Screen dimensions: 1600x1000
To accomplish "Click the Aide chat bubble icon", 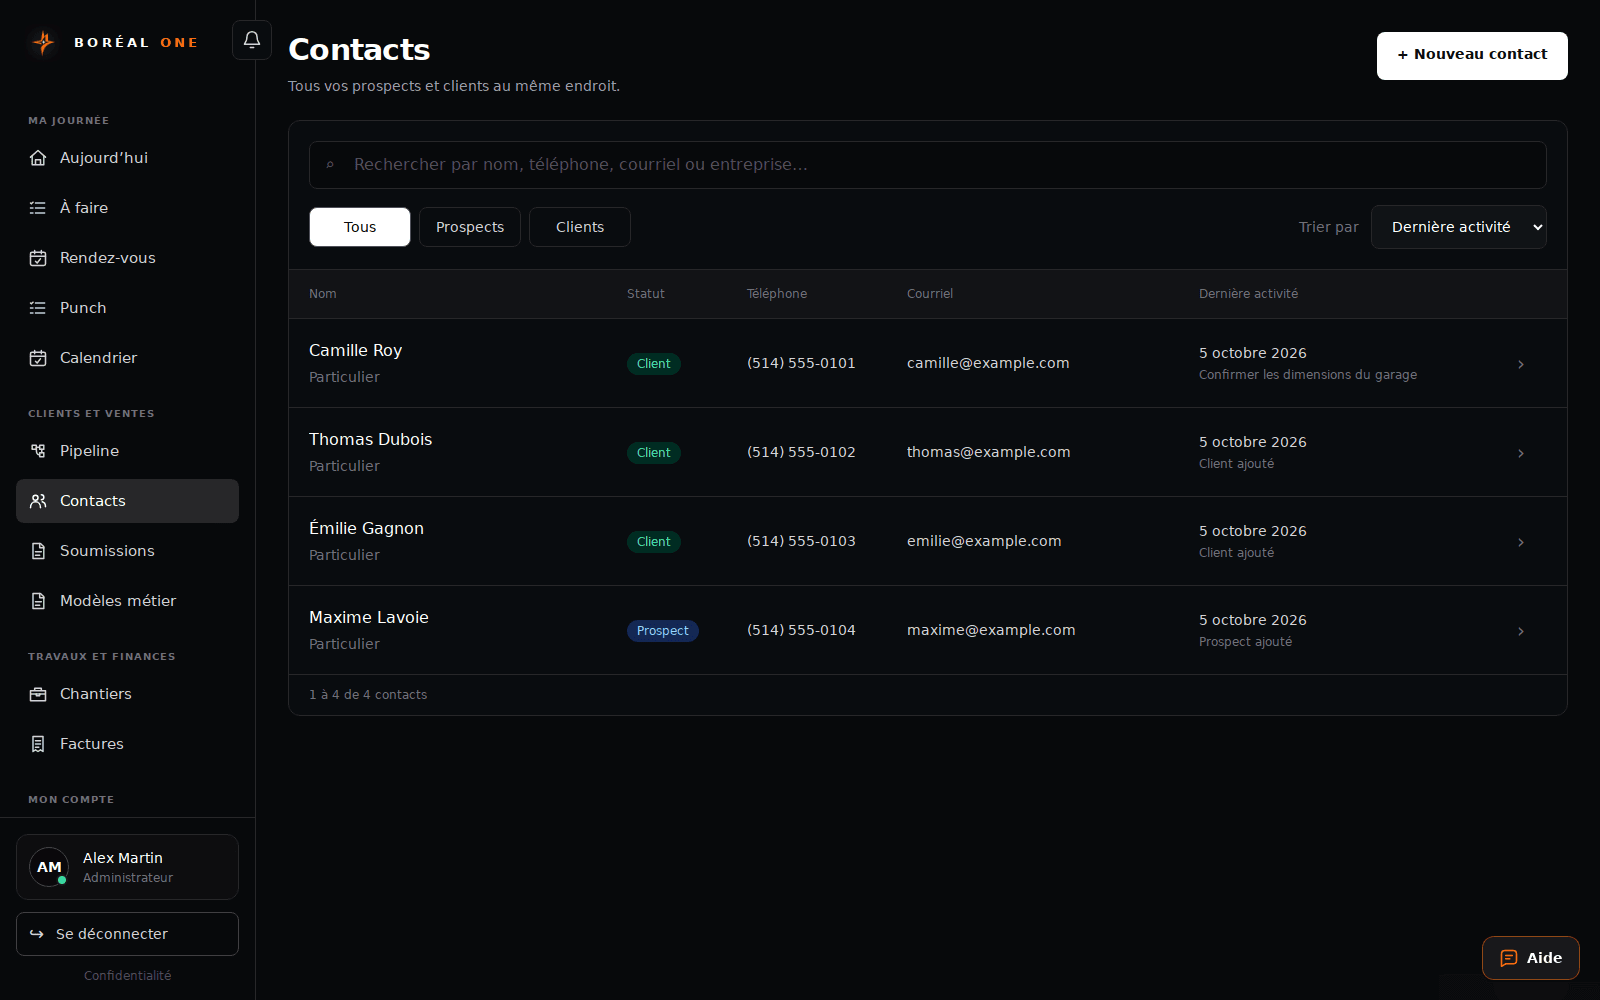I will [1509, 958].
